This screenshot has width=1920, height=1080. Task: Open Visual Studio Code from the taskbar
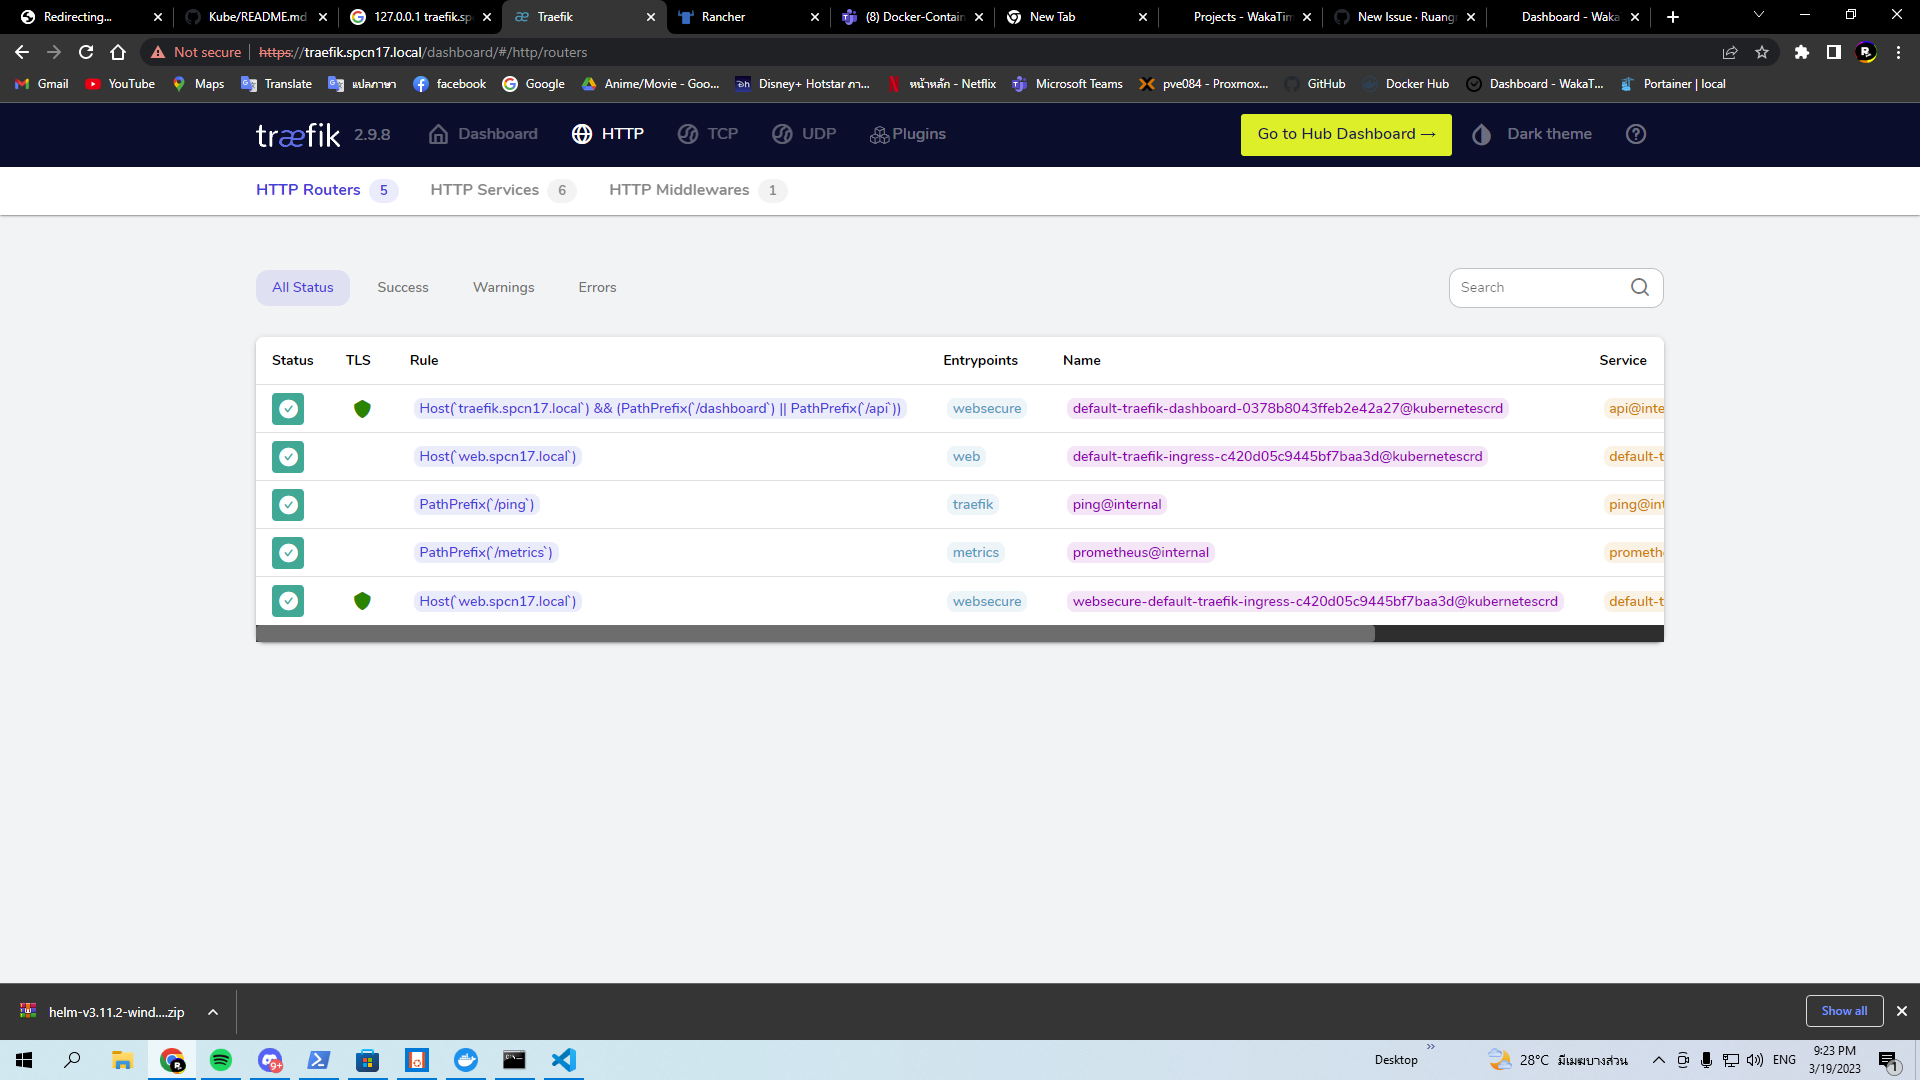pos(563,1060)
